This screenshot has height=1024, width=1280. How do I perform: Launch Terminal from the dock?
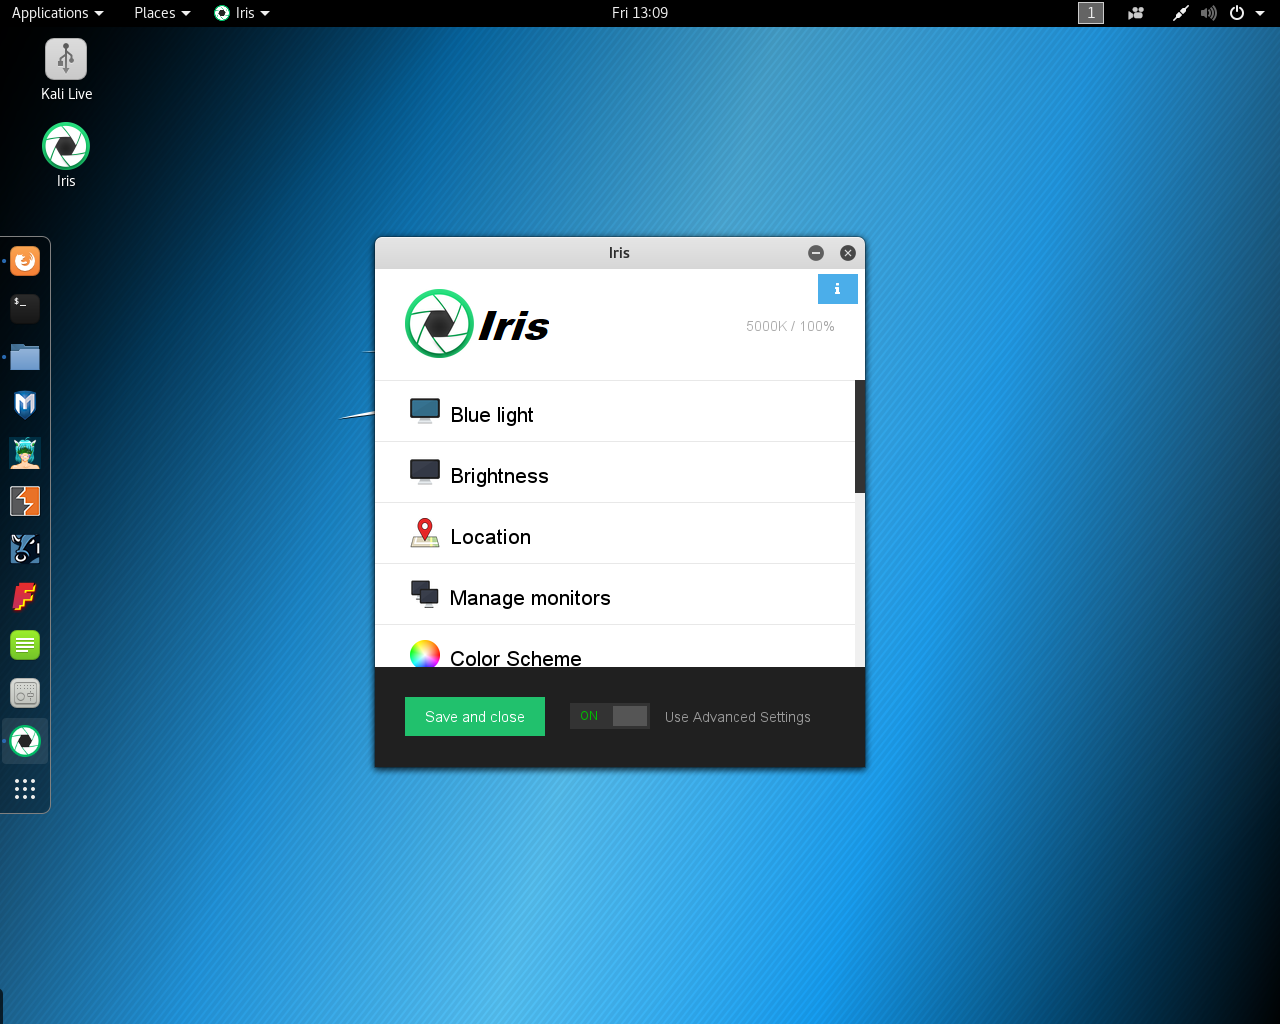pos(25,308)
